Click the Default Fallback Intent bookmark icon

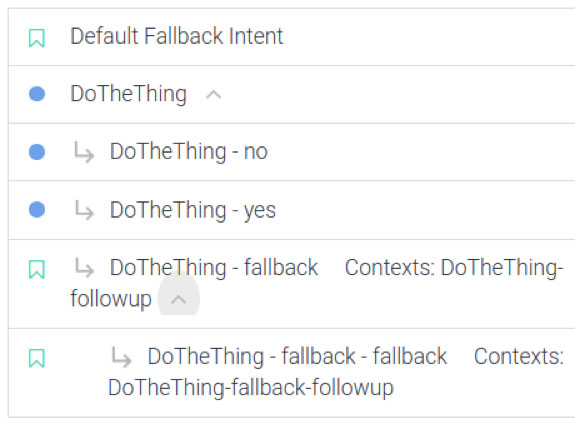click(x=37, y=38)
